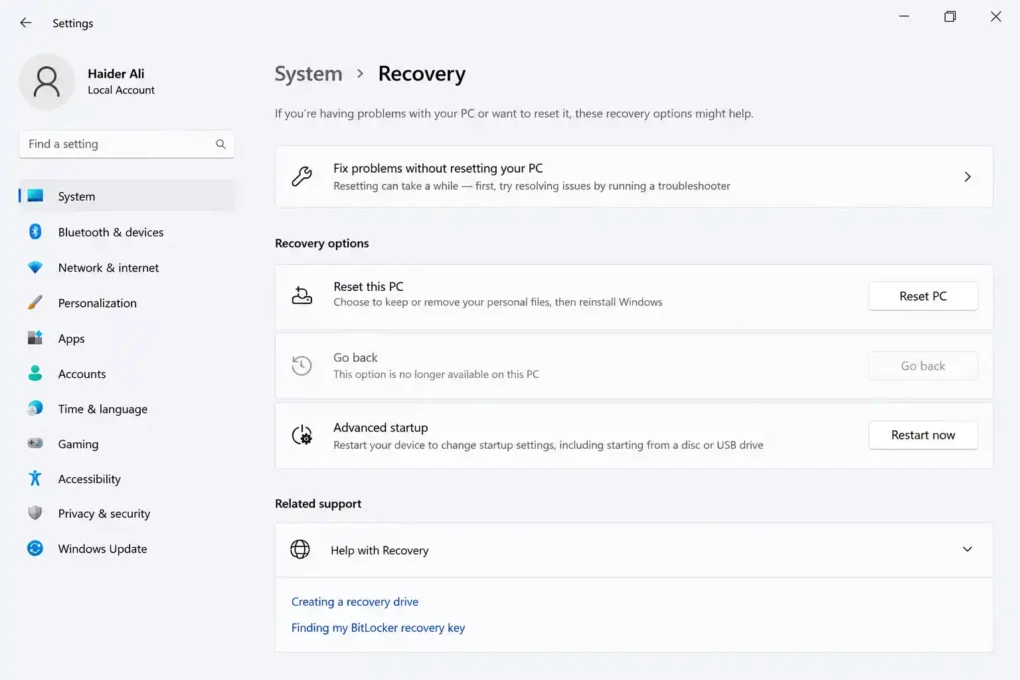Go to Windows Update page
The height and width of the screenshot is (680, 1020).
[x=127, y=548]
